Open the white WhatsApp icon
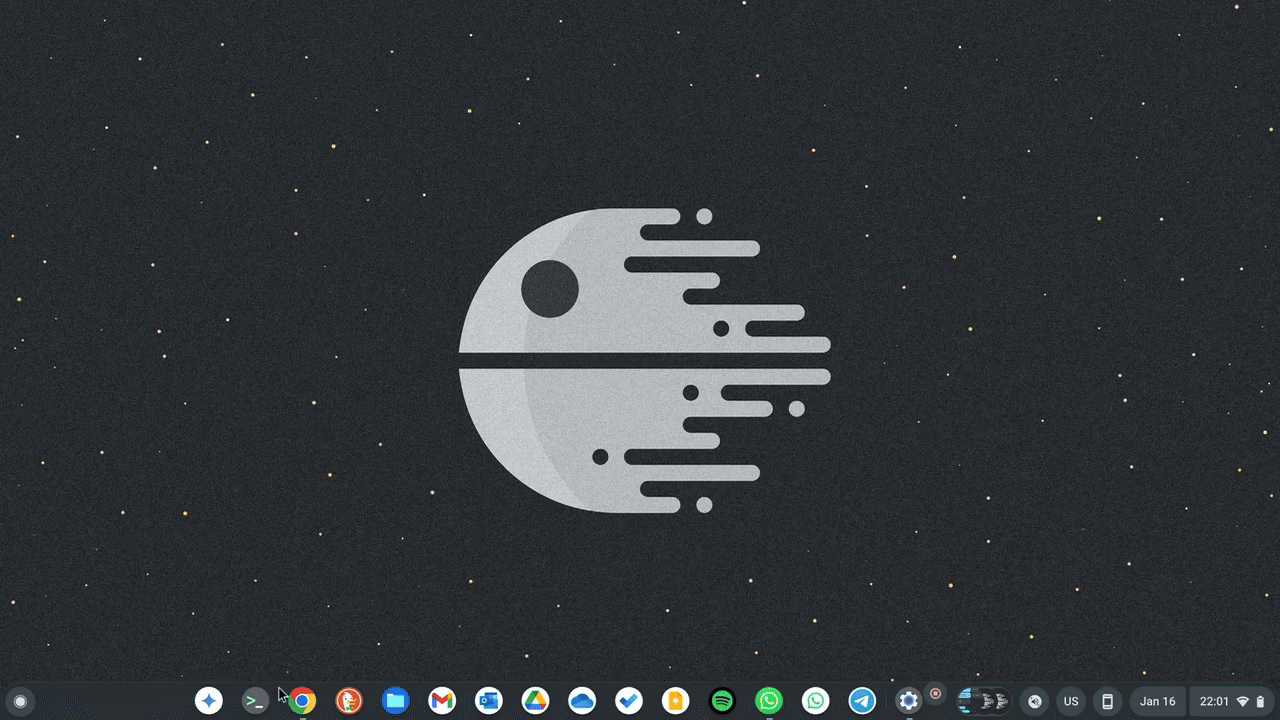The width and height of the screenshot is (1280, 720). click(x=815, y=701)
